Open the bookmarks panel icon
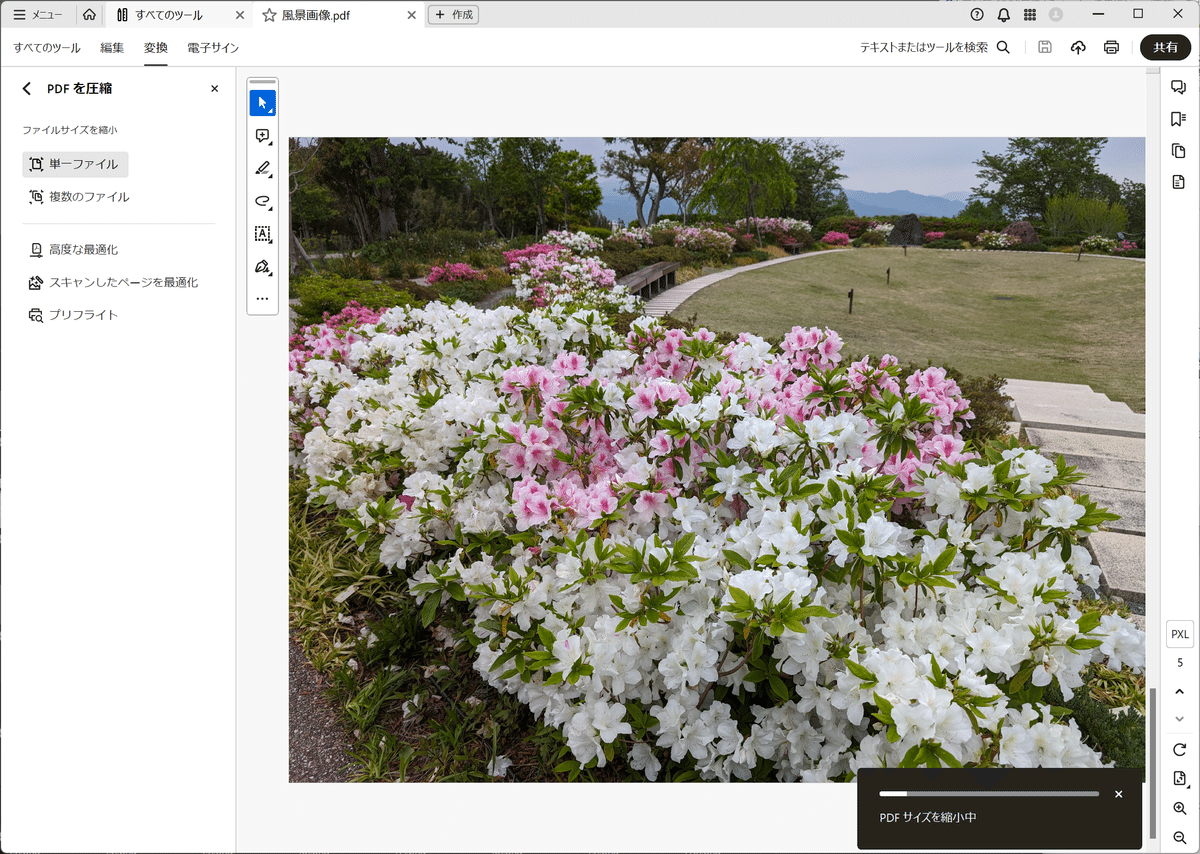1200x854 pixels. coord(1179,119)
